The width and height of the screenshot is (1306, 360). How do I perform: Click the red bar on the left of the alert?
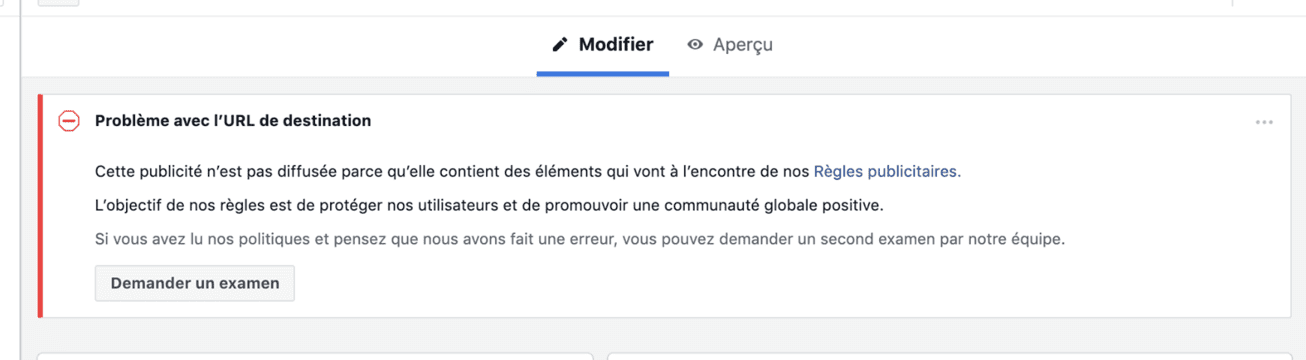coord(41,206)
